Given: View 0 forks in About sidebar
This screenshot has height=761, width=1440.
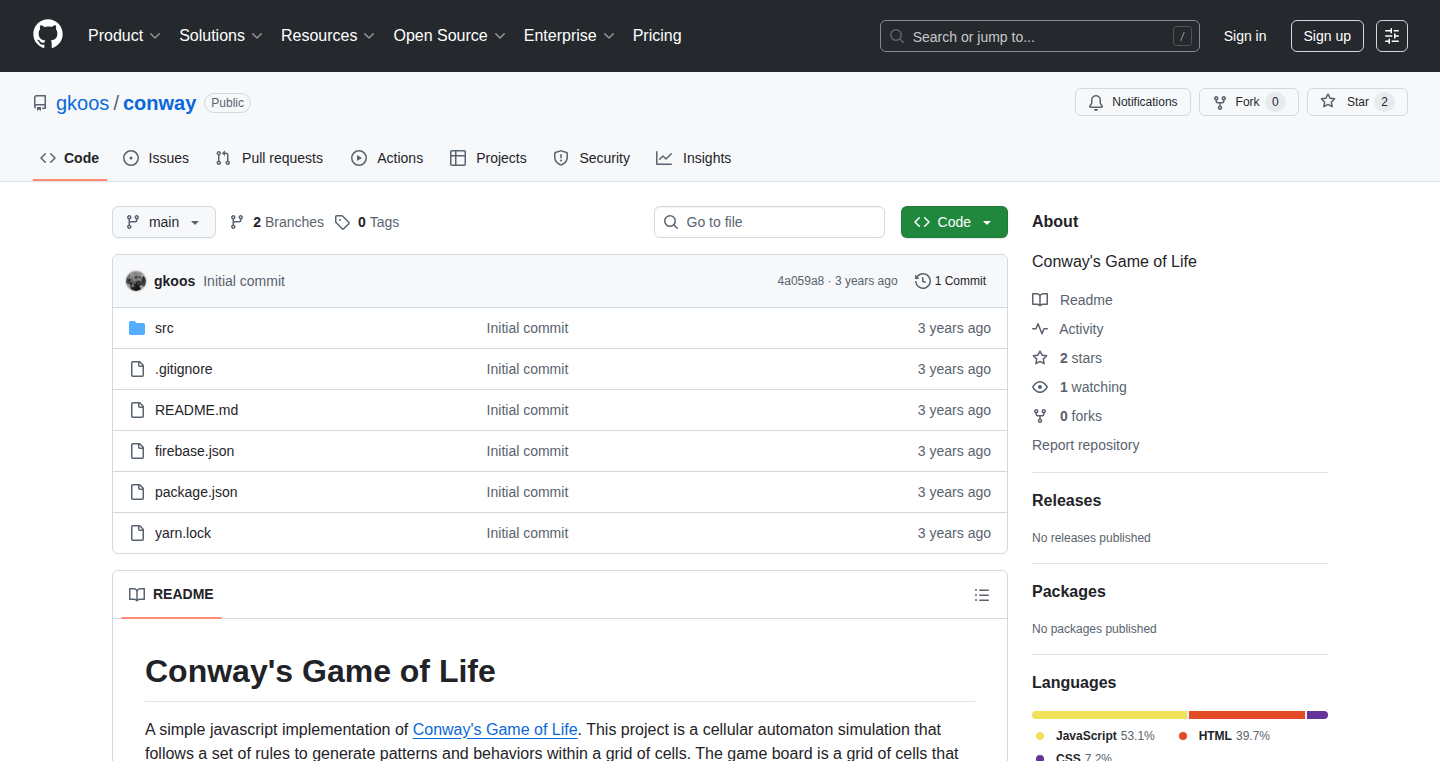Looking at the screenshot, I should (x=1067, y=416).
